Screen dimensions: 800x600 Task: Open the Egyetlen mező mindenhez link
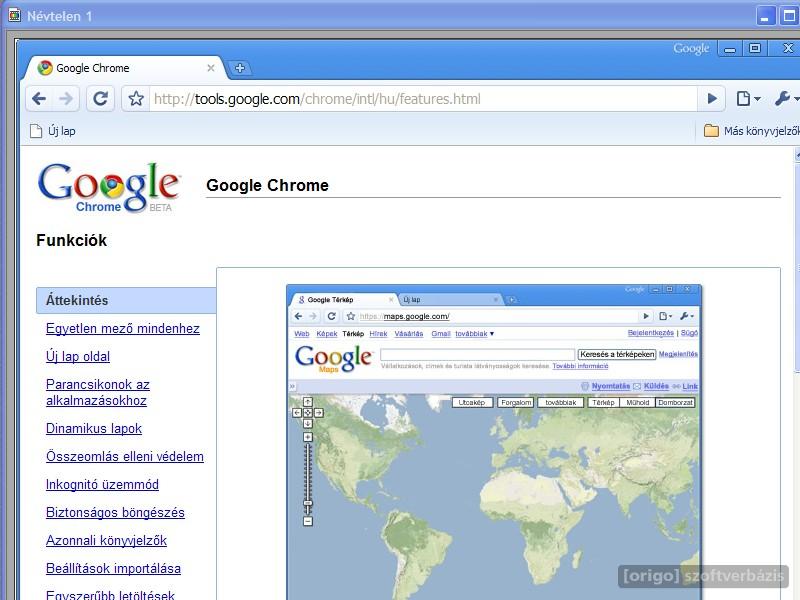tap(123, 329)
